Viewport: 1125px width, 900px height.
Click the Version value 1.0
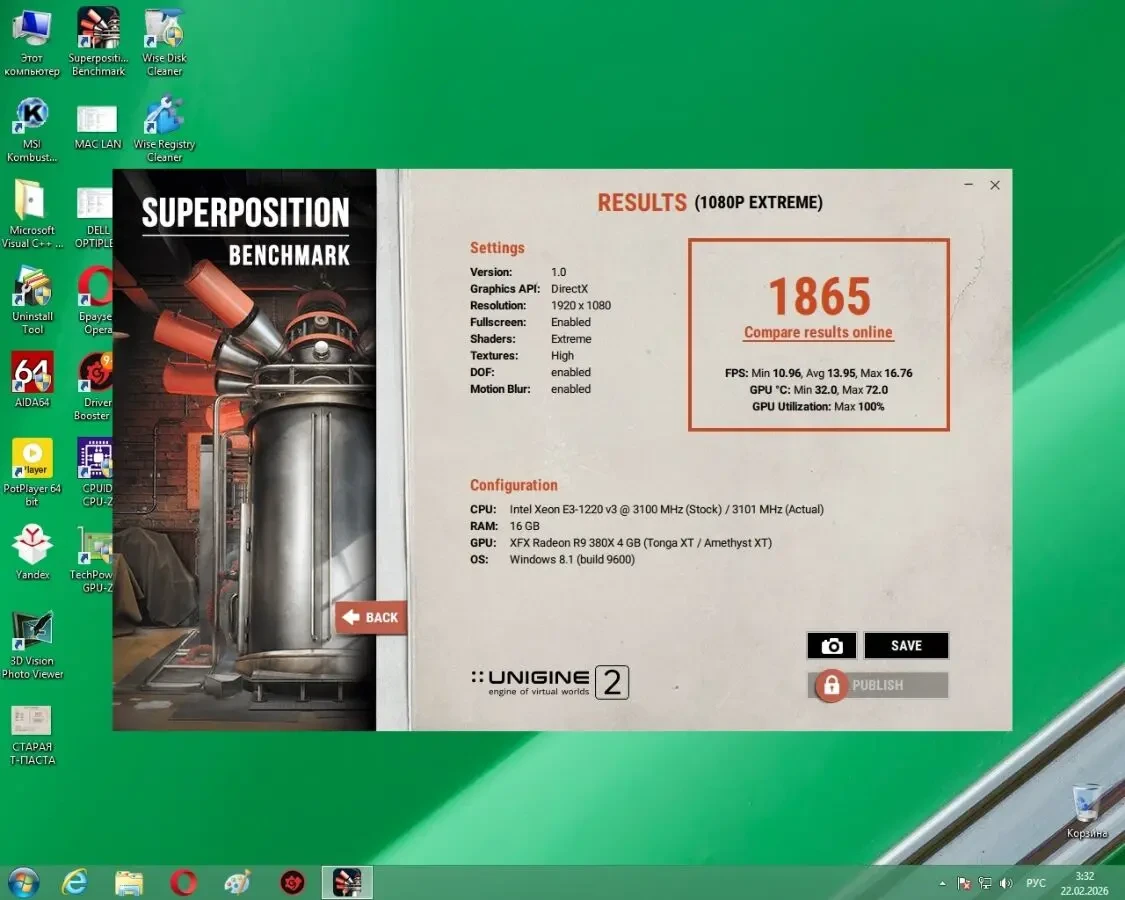tap(558, 272)
